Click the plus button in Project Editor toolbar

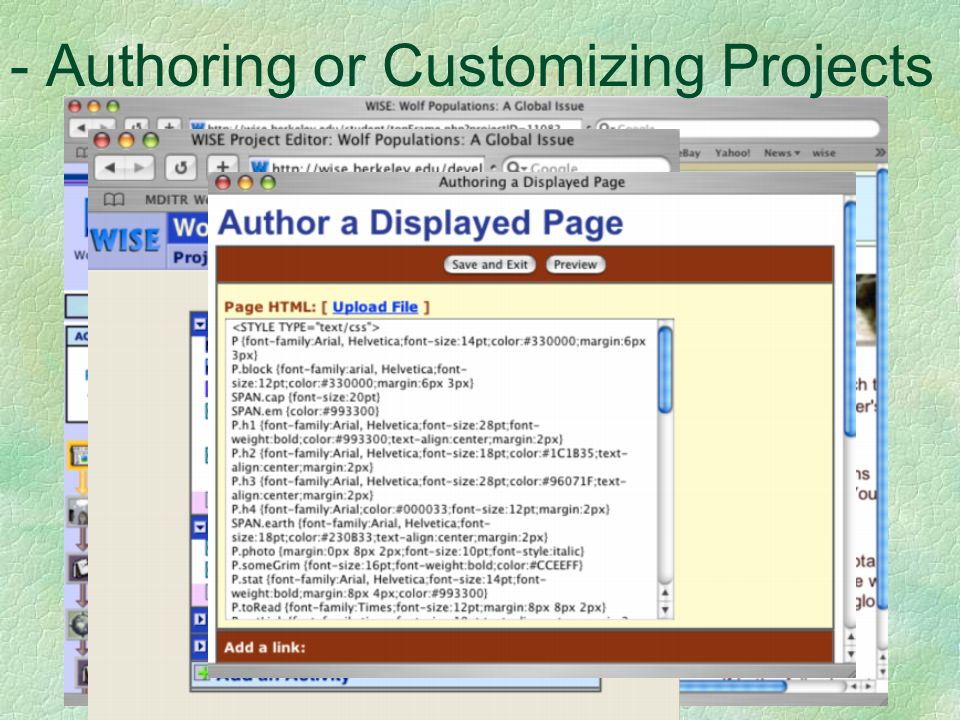(222, 167)
